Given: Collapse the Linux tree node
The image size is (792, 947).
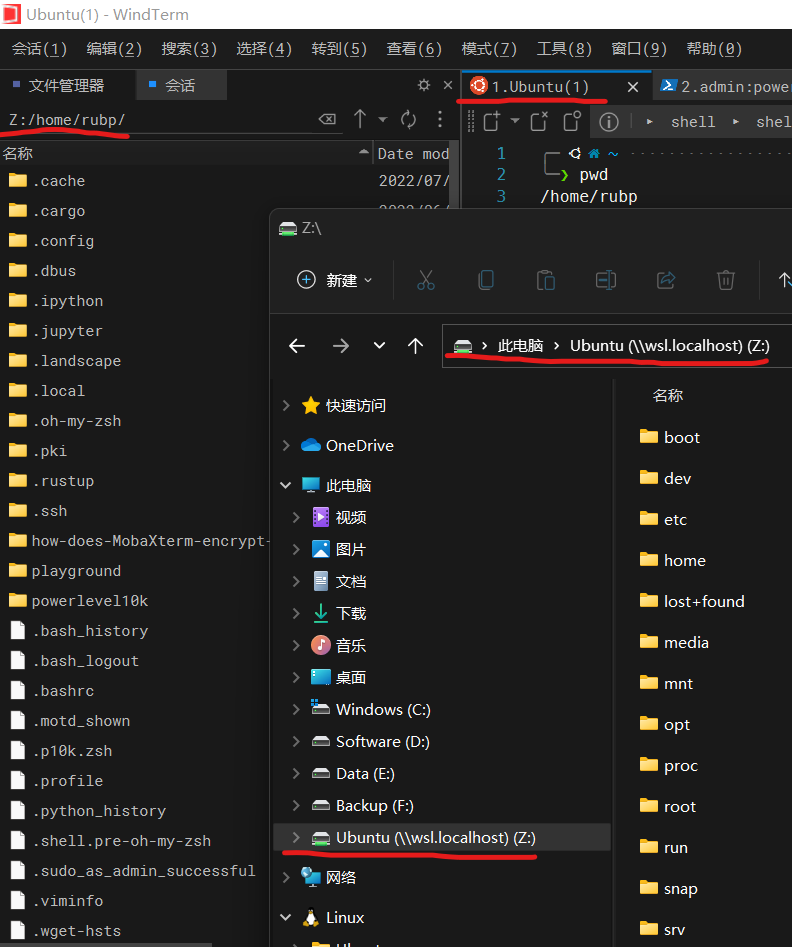Looking at the screenshot, I should click(286, 917).
